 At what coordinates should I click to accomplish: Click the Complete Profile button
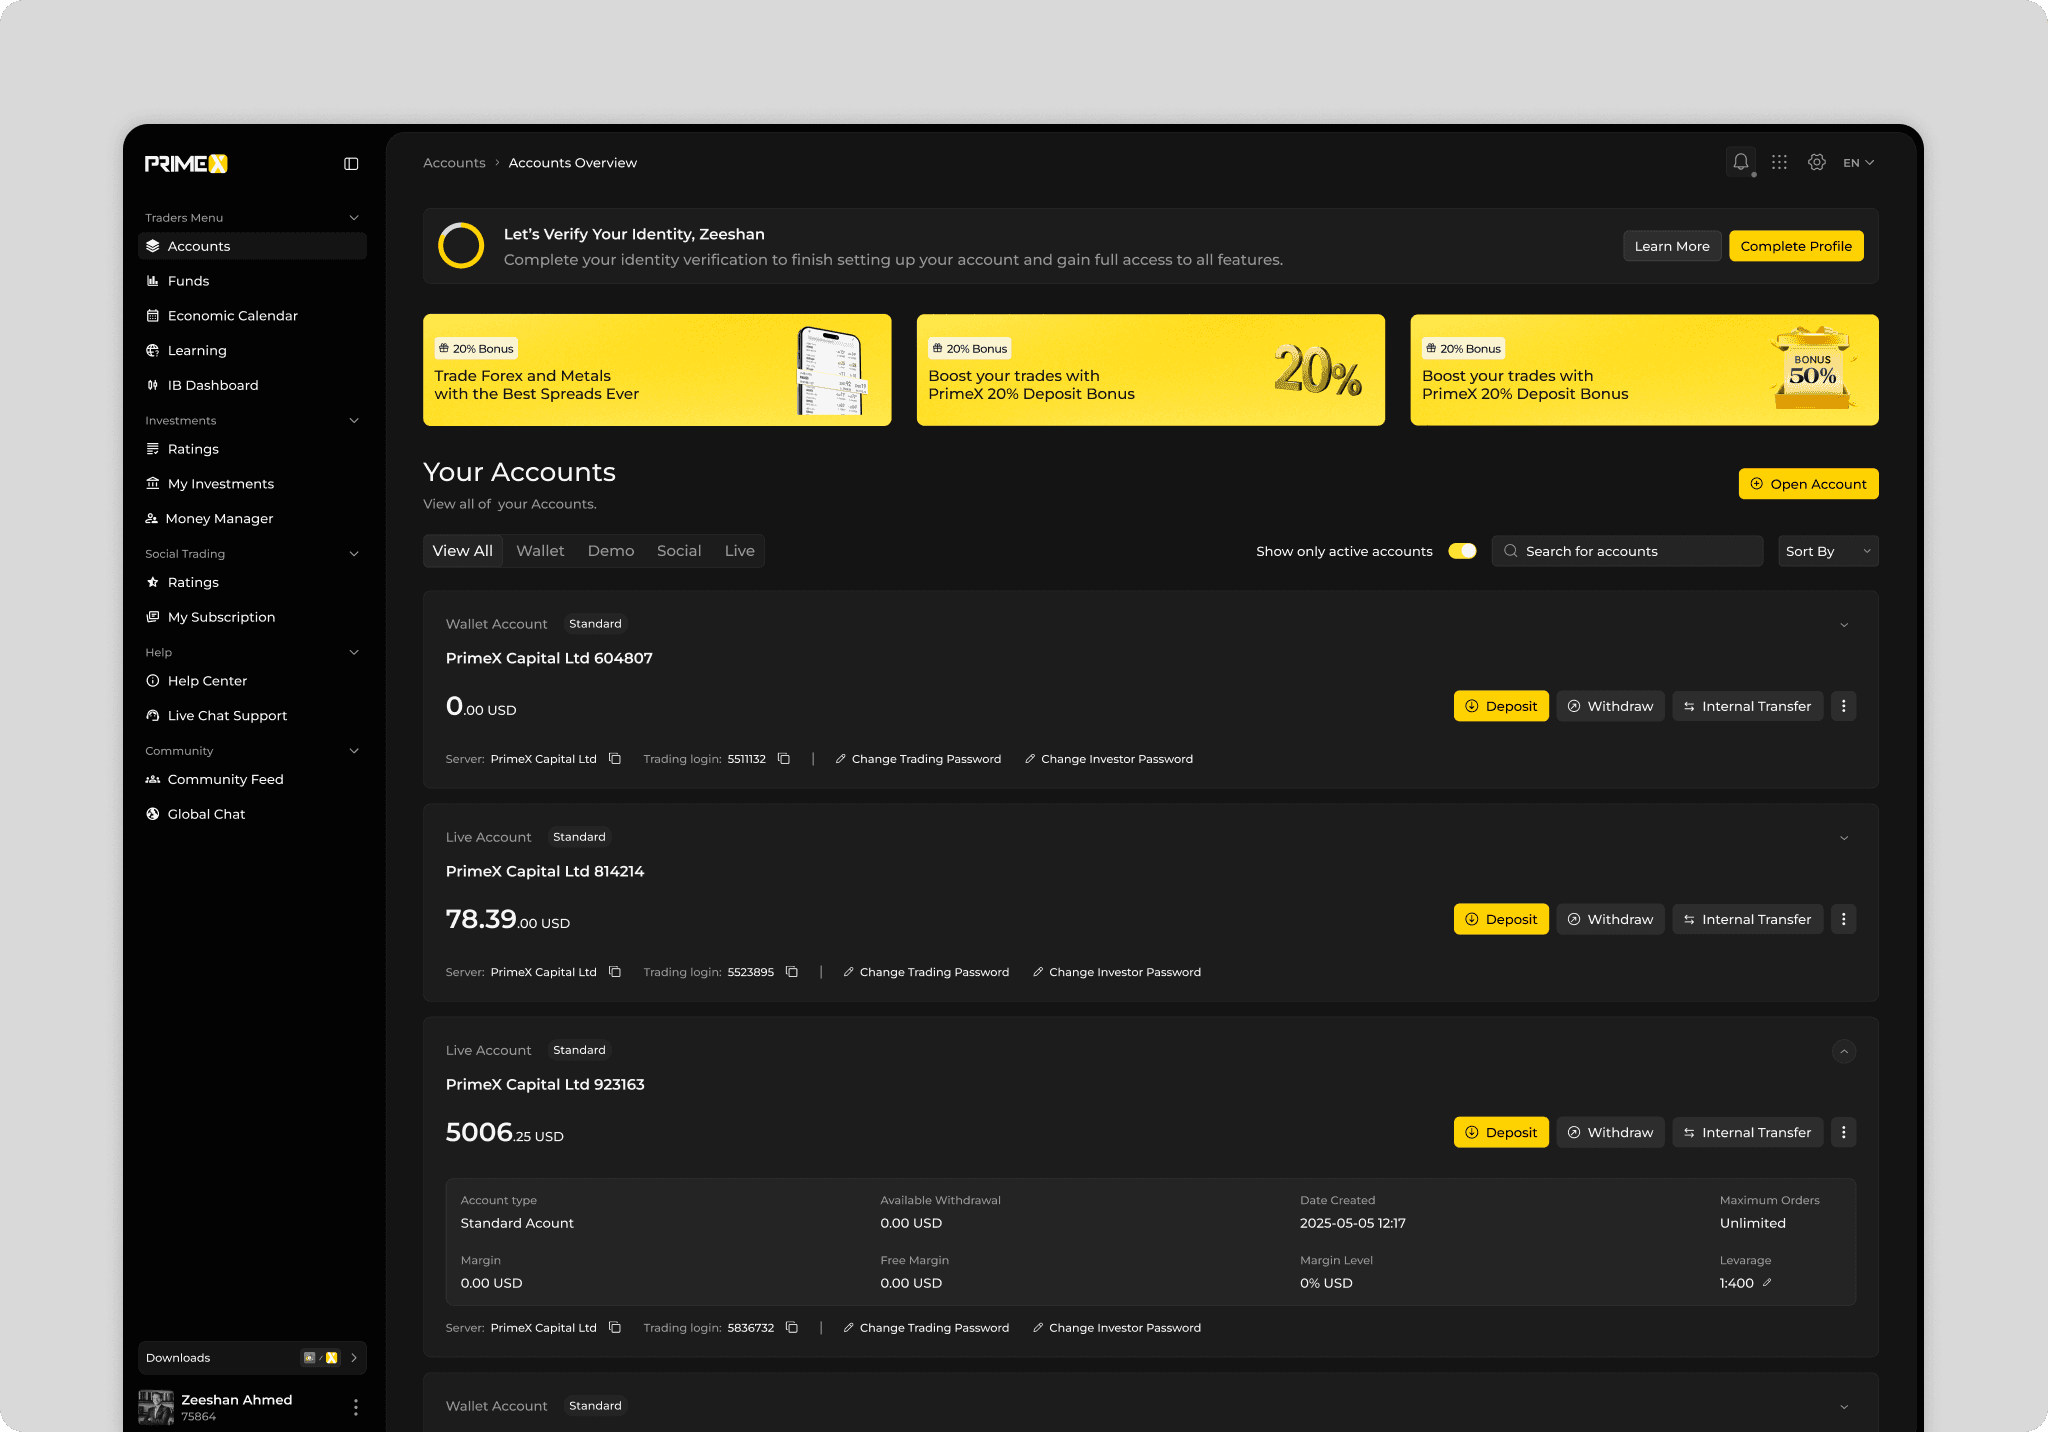click(x=1795, y=246)
